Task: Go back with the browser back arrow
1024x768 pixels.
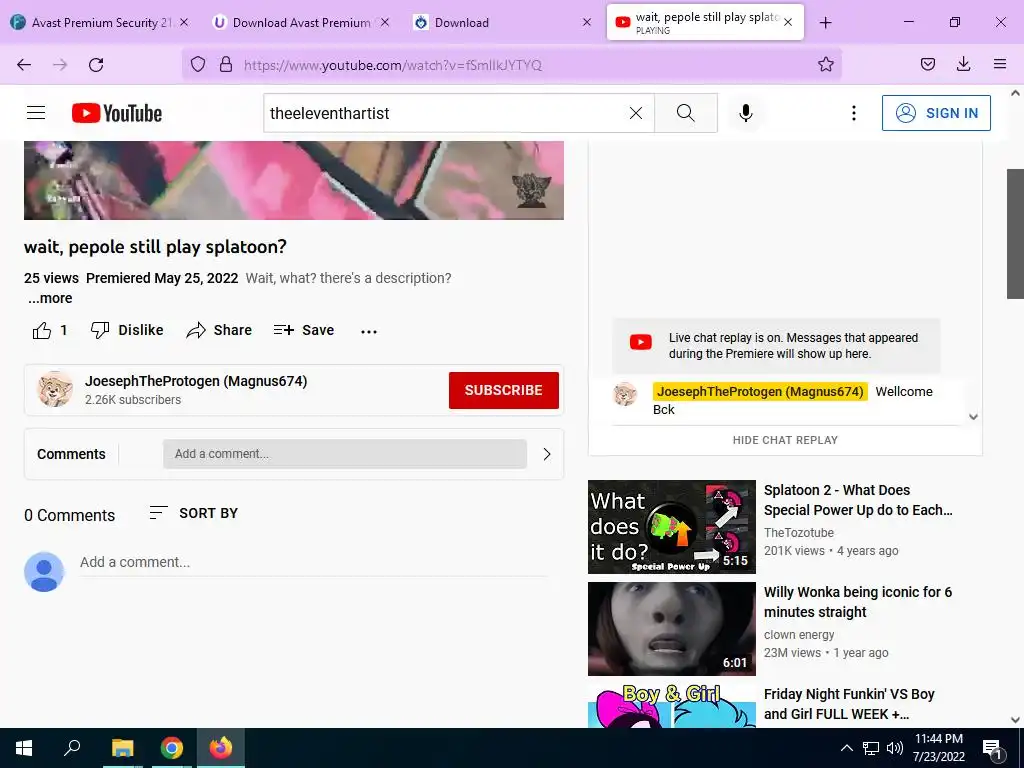Action: click(x=24, y=65)
